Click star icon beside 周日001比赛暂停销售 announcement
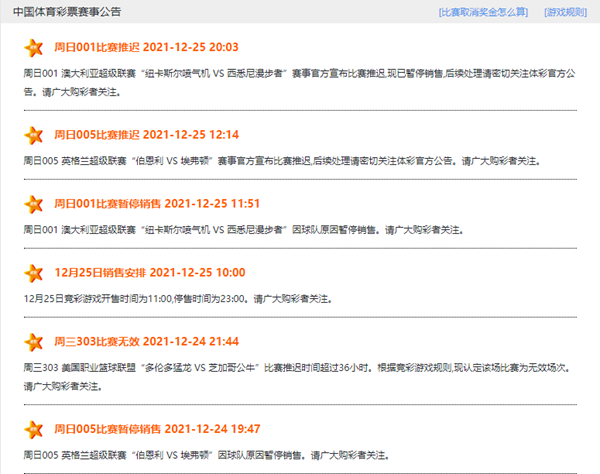The height and width of the screenshot is (474, 600). point(34,204)
